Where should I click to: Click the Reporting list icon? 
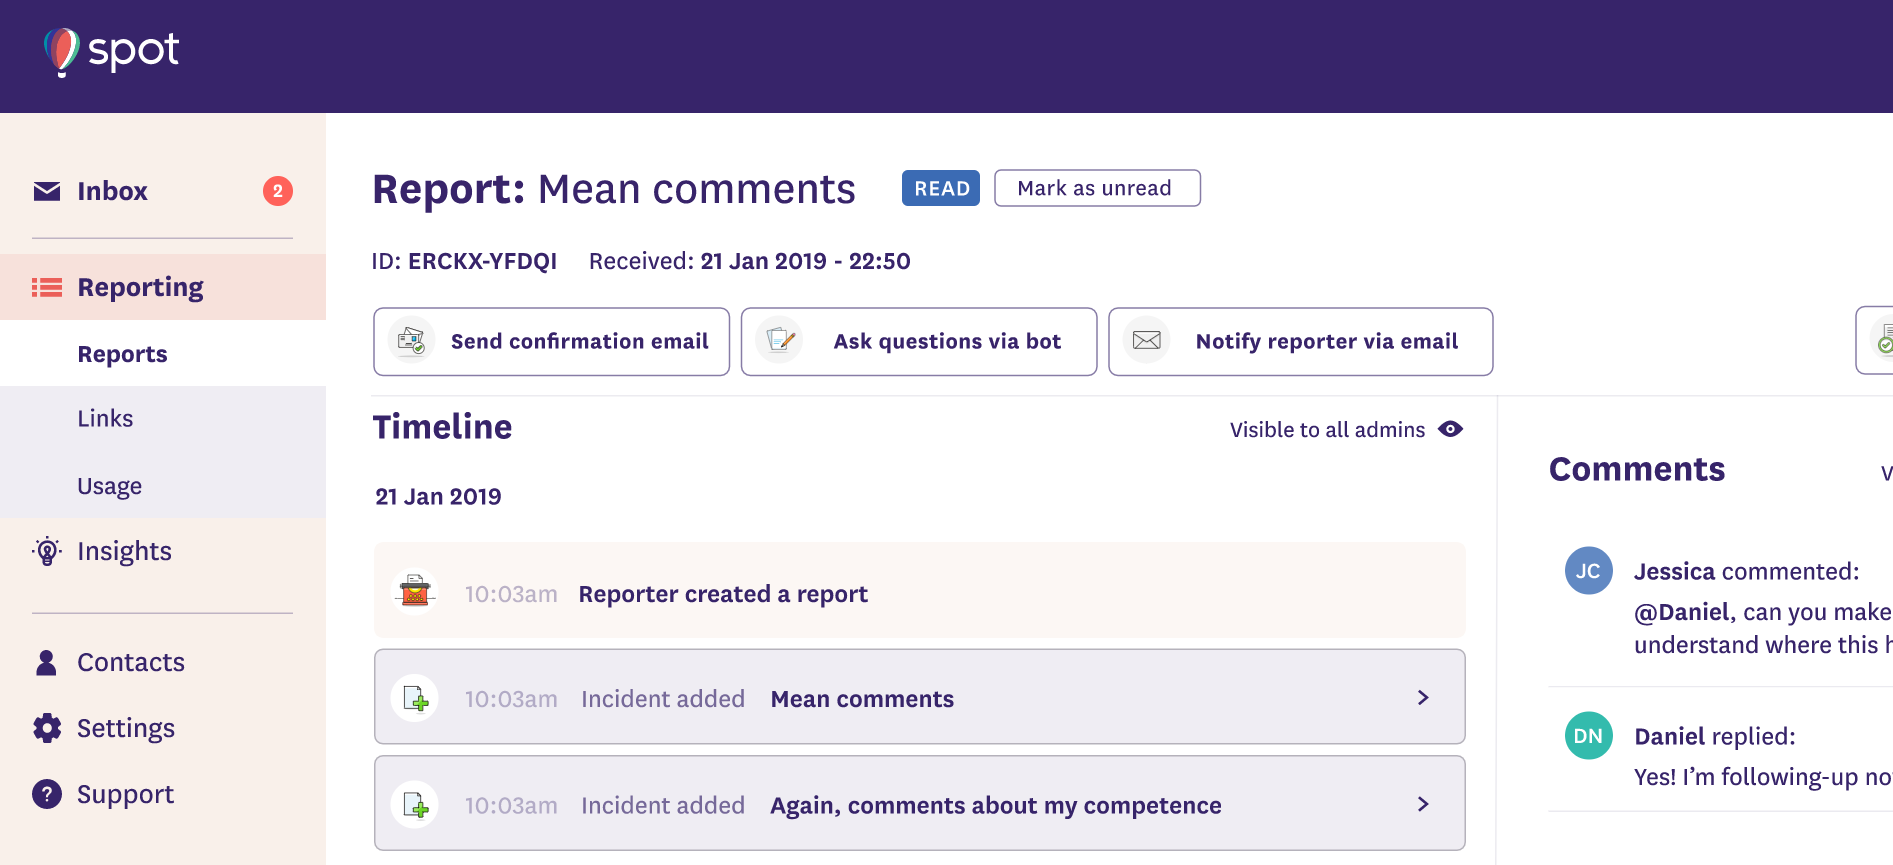[47, 288]
